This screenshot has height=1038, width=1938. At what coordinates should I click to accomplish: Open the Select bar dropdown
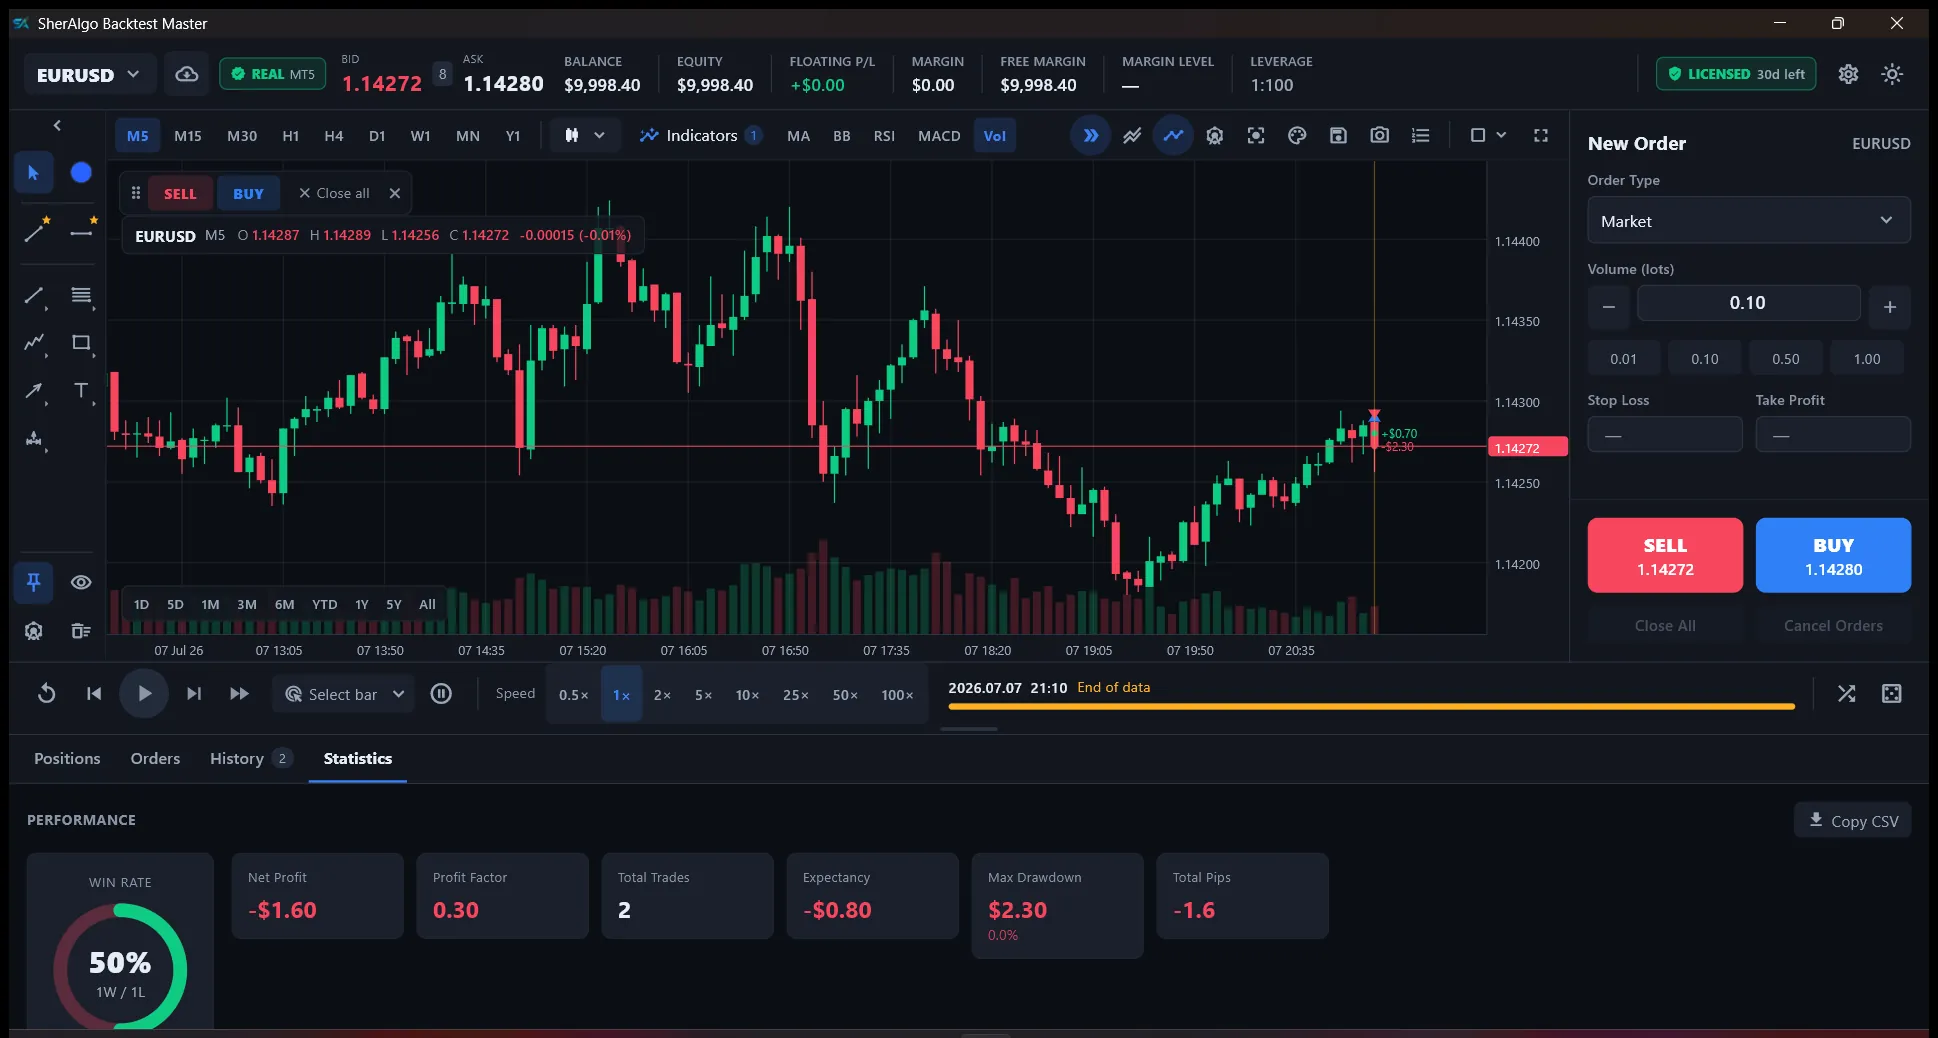tap(344, 694)
